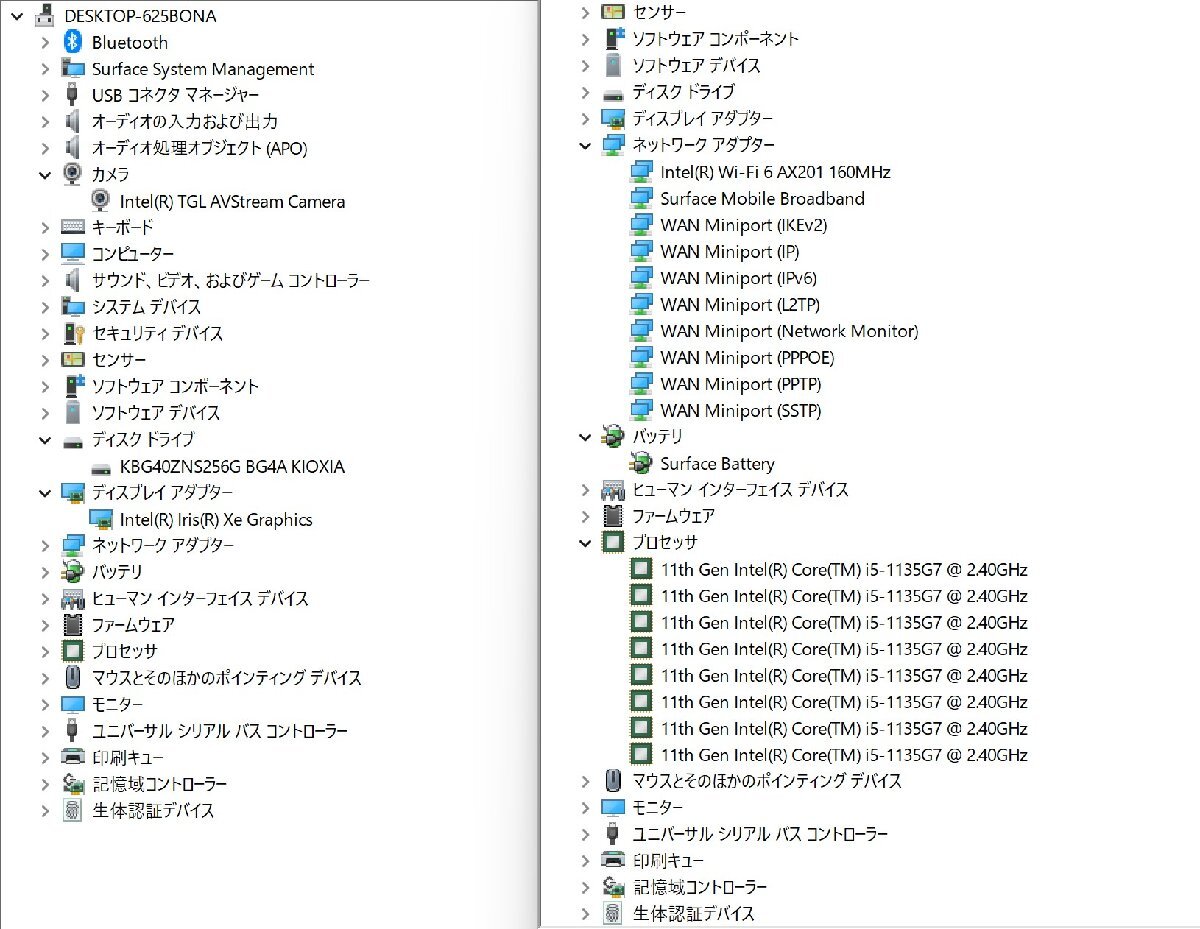Expand the サウンド、ビデオ、およびゲーム コントローラー chevron

coord(45,280)
